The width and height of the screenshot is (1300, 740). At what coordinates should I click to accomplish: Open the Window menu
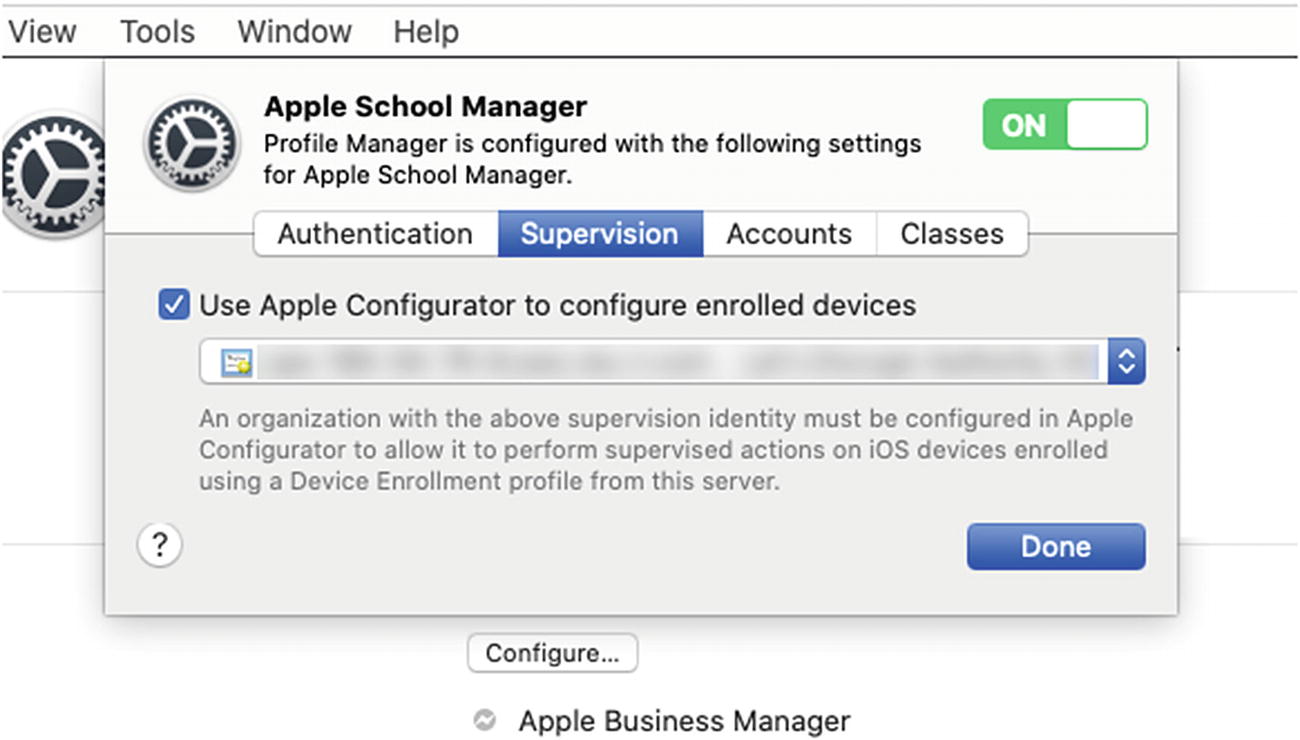(x=294, y=32)
